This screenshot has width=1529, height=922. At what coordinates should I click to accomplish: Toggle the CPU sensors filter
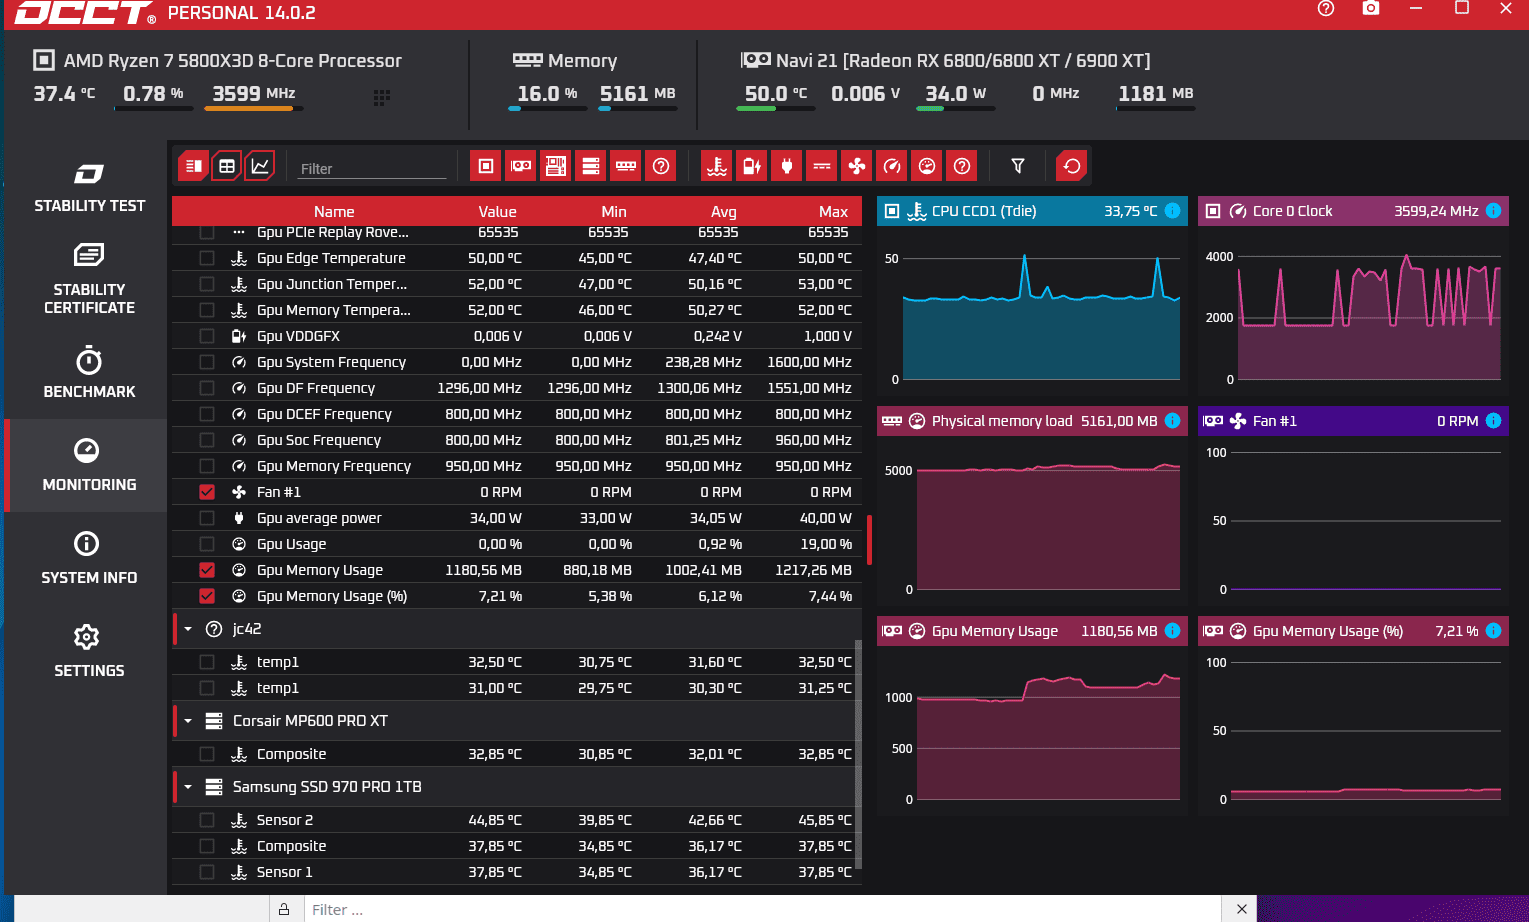486,166
